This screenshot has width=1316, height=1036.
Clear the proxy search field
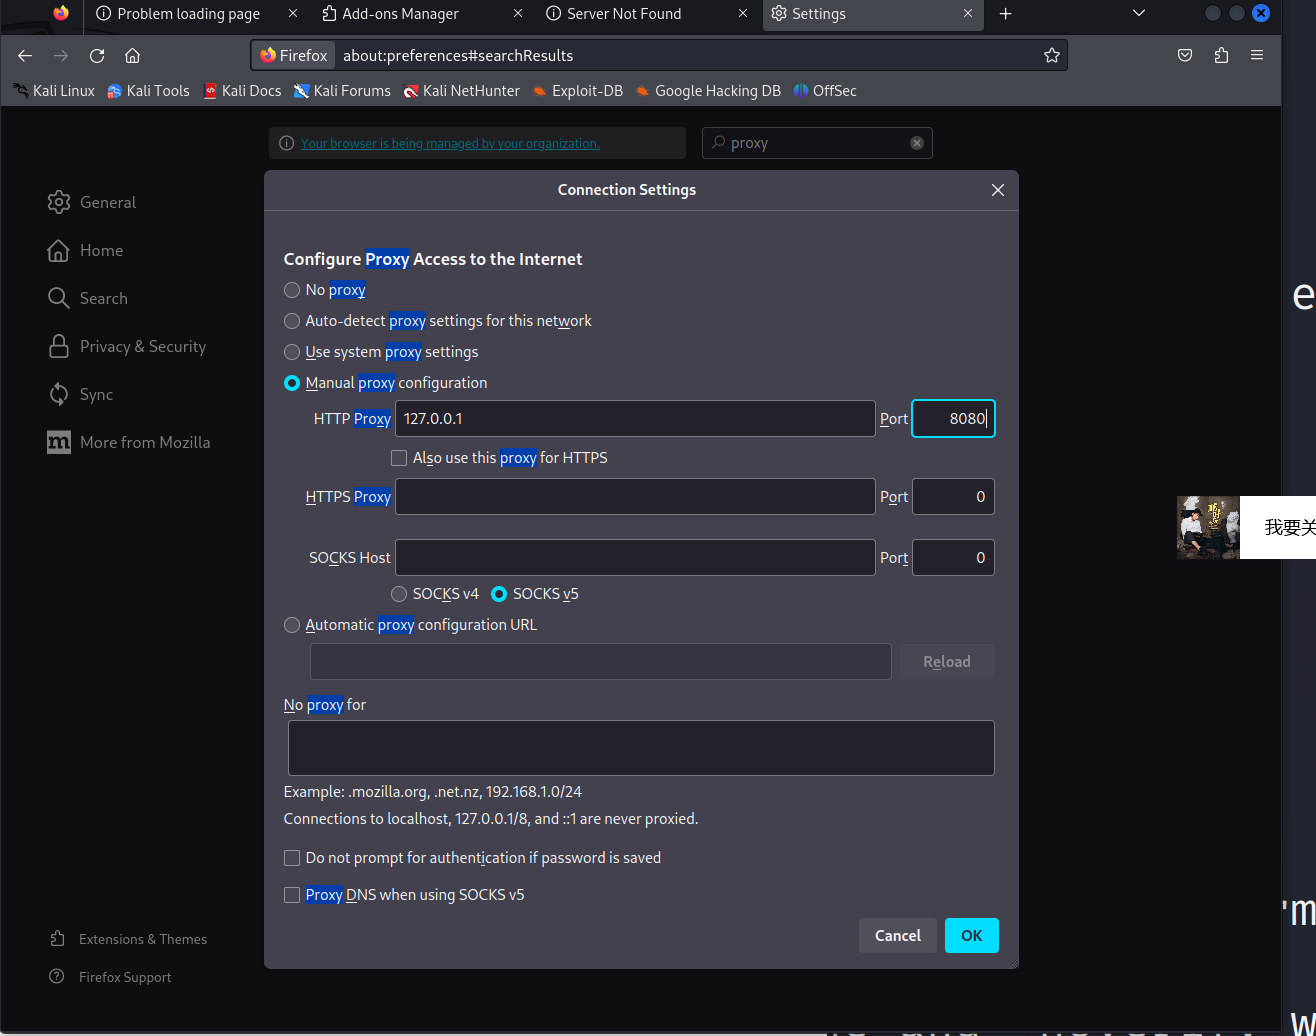(916, 143)
